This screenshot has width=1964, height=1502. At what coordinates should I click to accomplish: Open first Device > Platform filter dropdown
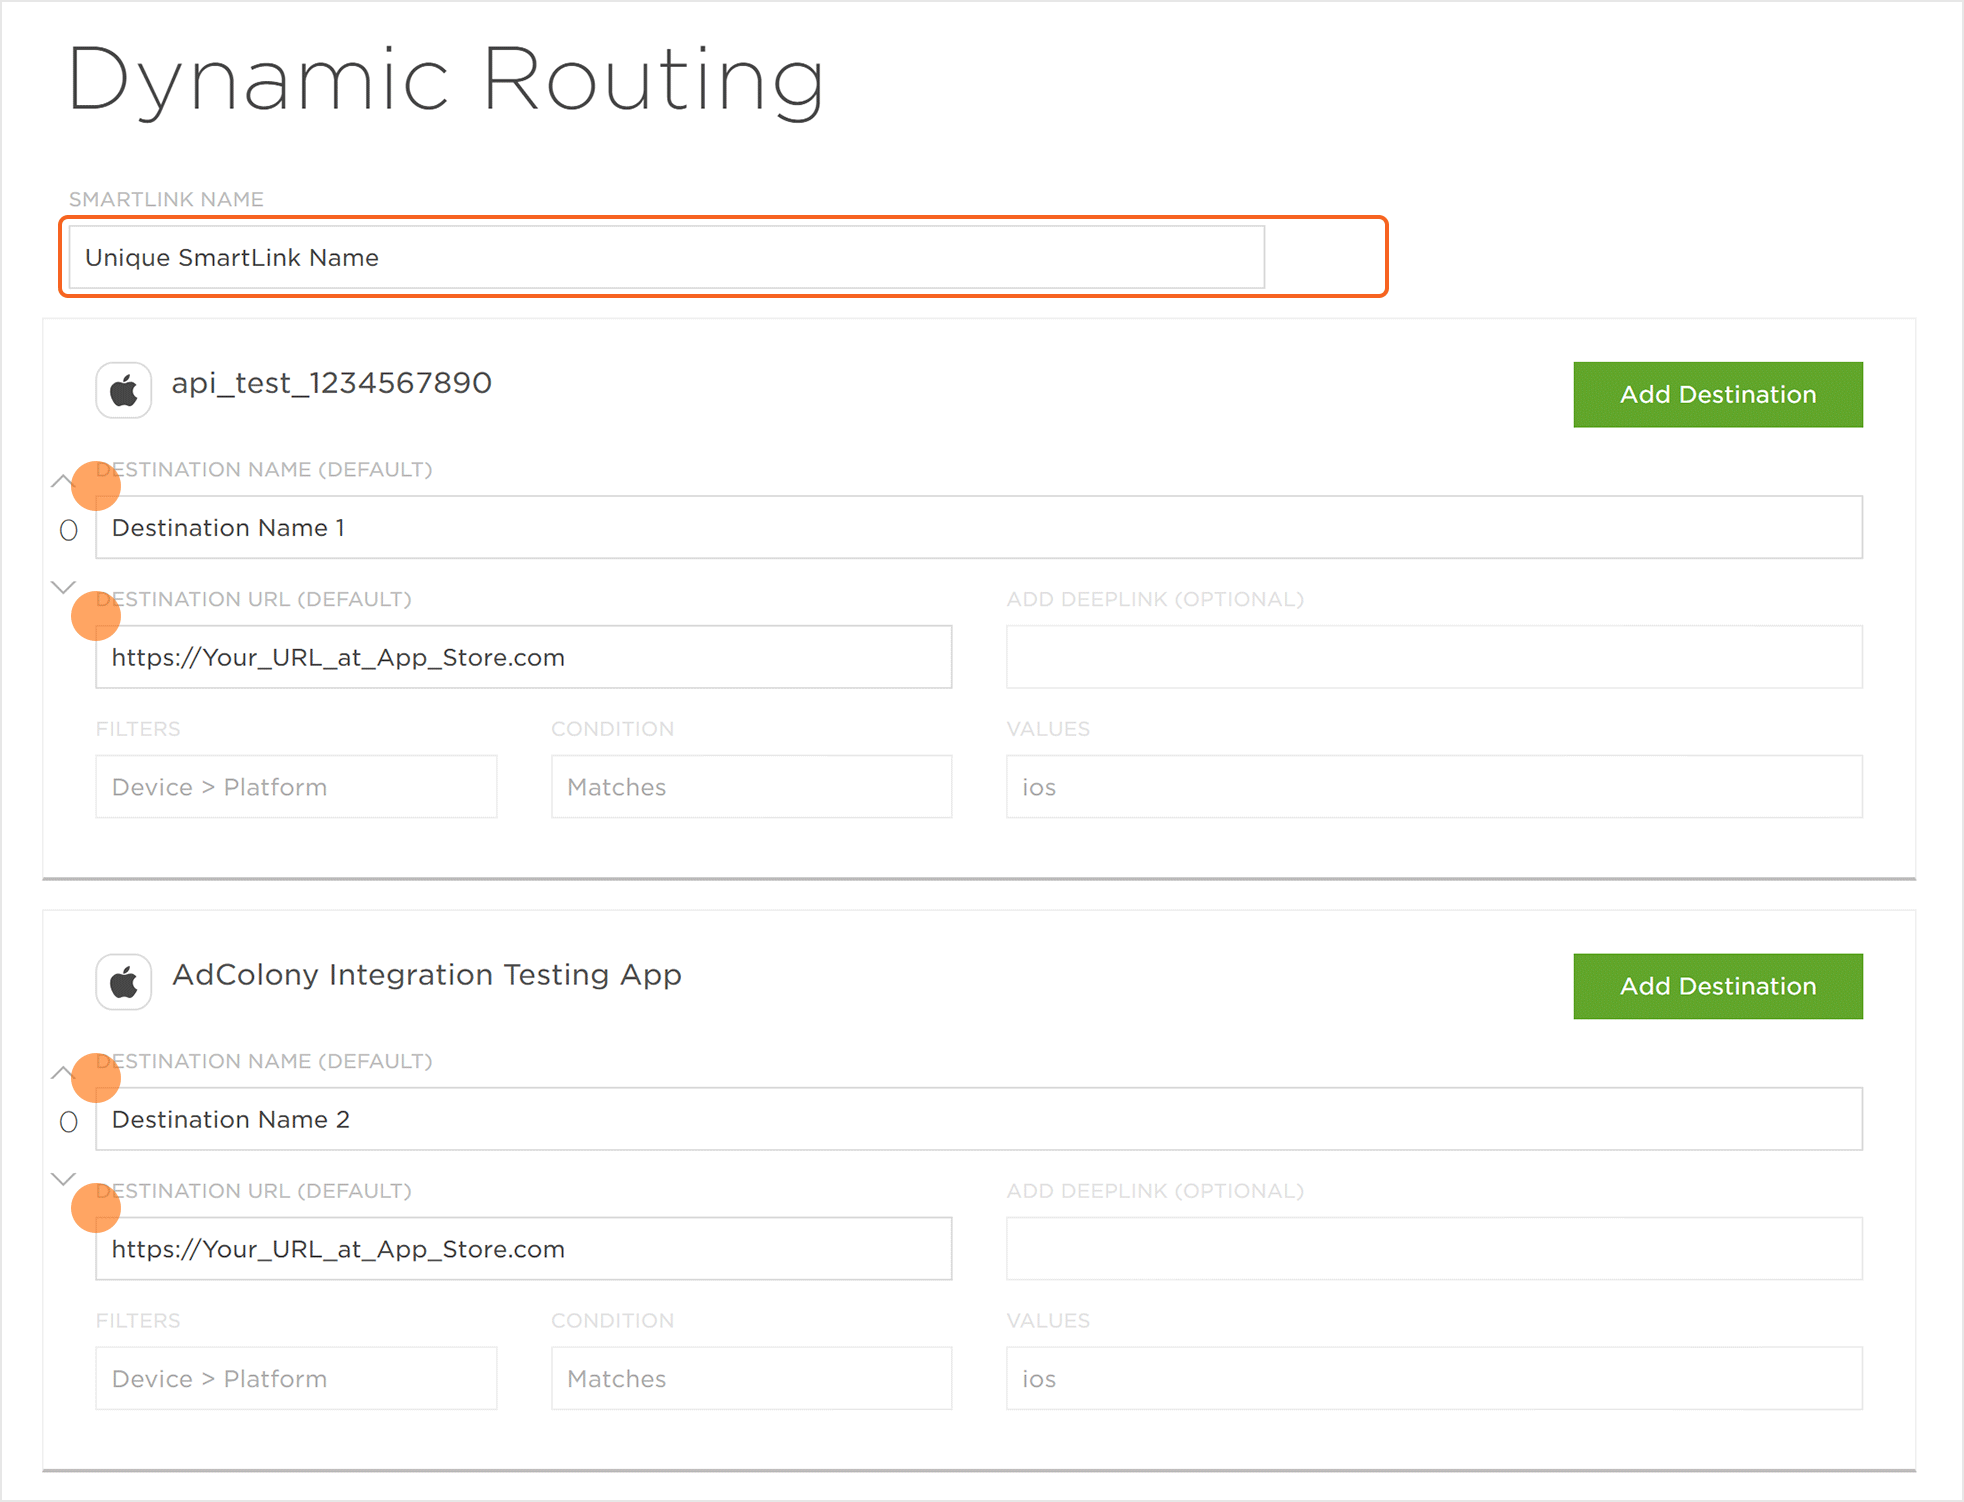[296, 787]
